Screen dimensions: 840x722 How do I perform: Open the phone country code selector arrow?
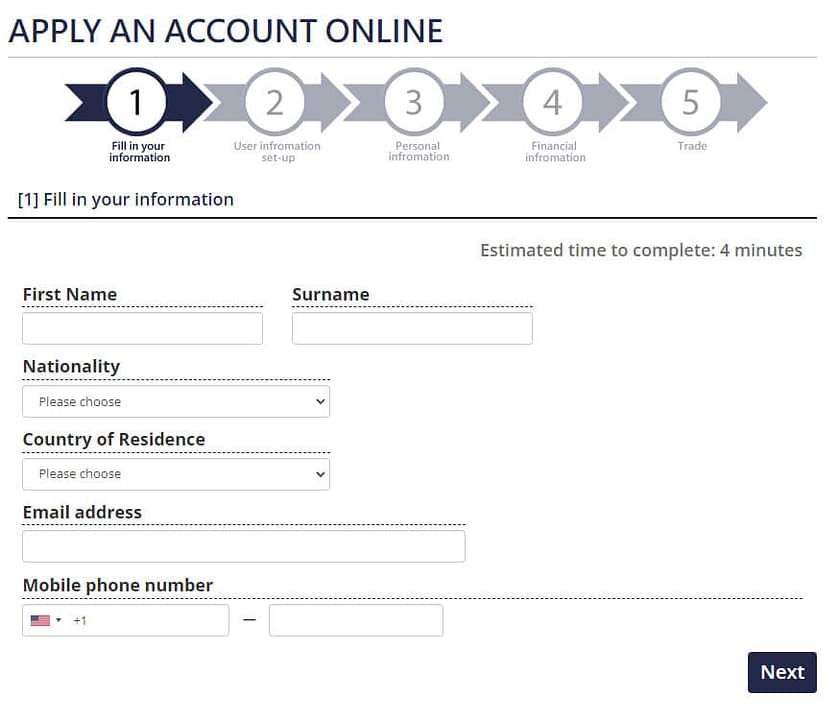pyautogui.click(x=58, y=621)
